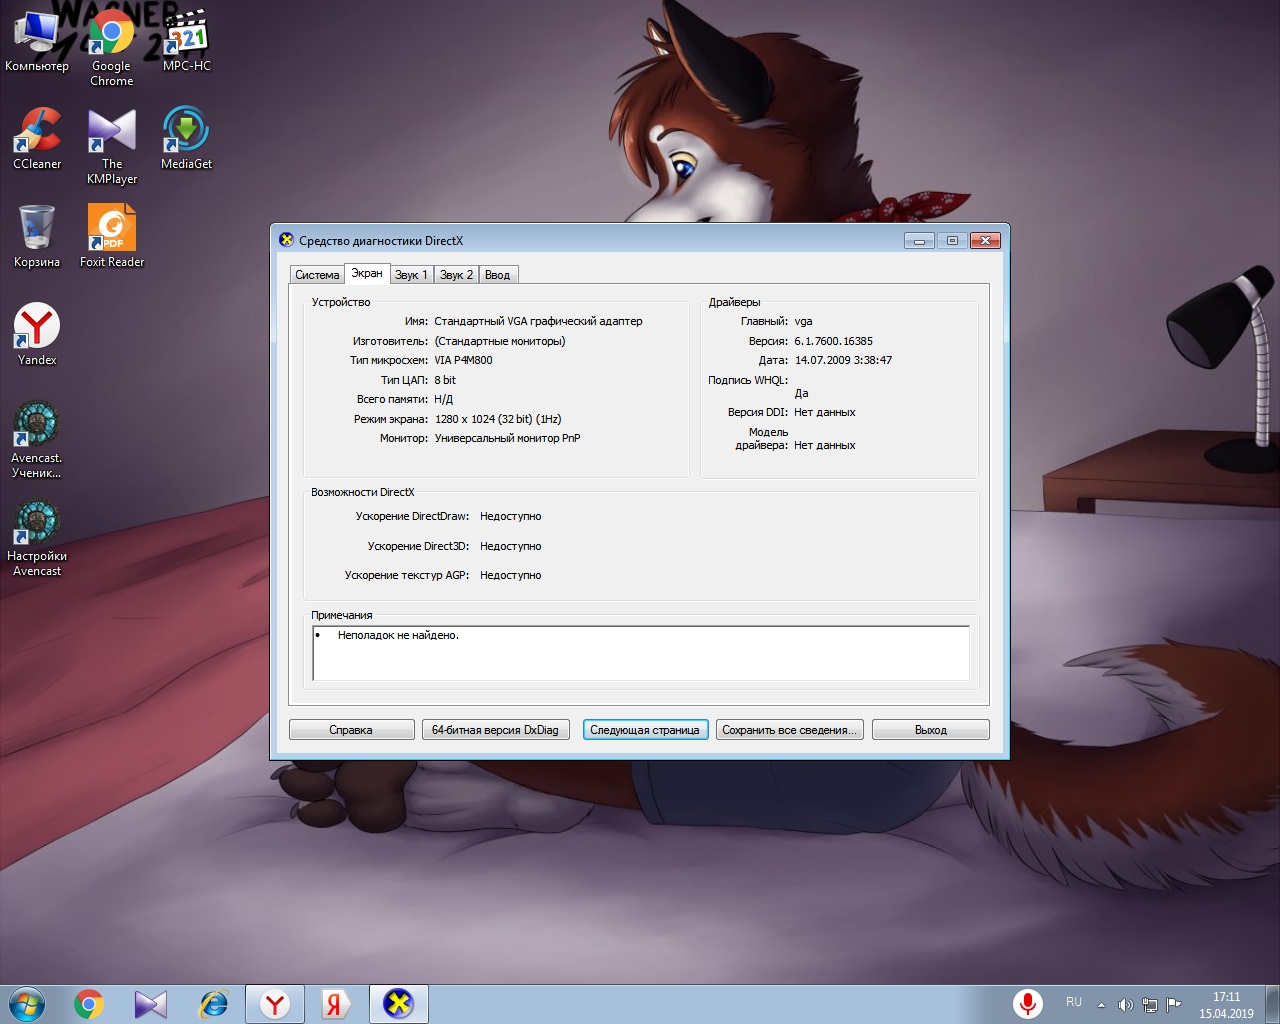This screenshot has width=1280, height=1024.
Task: Click Сохранить все сведения button
Action: point(789,730)
